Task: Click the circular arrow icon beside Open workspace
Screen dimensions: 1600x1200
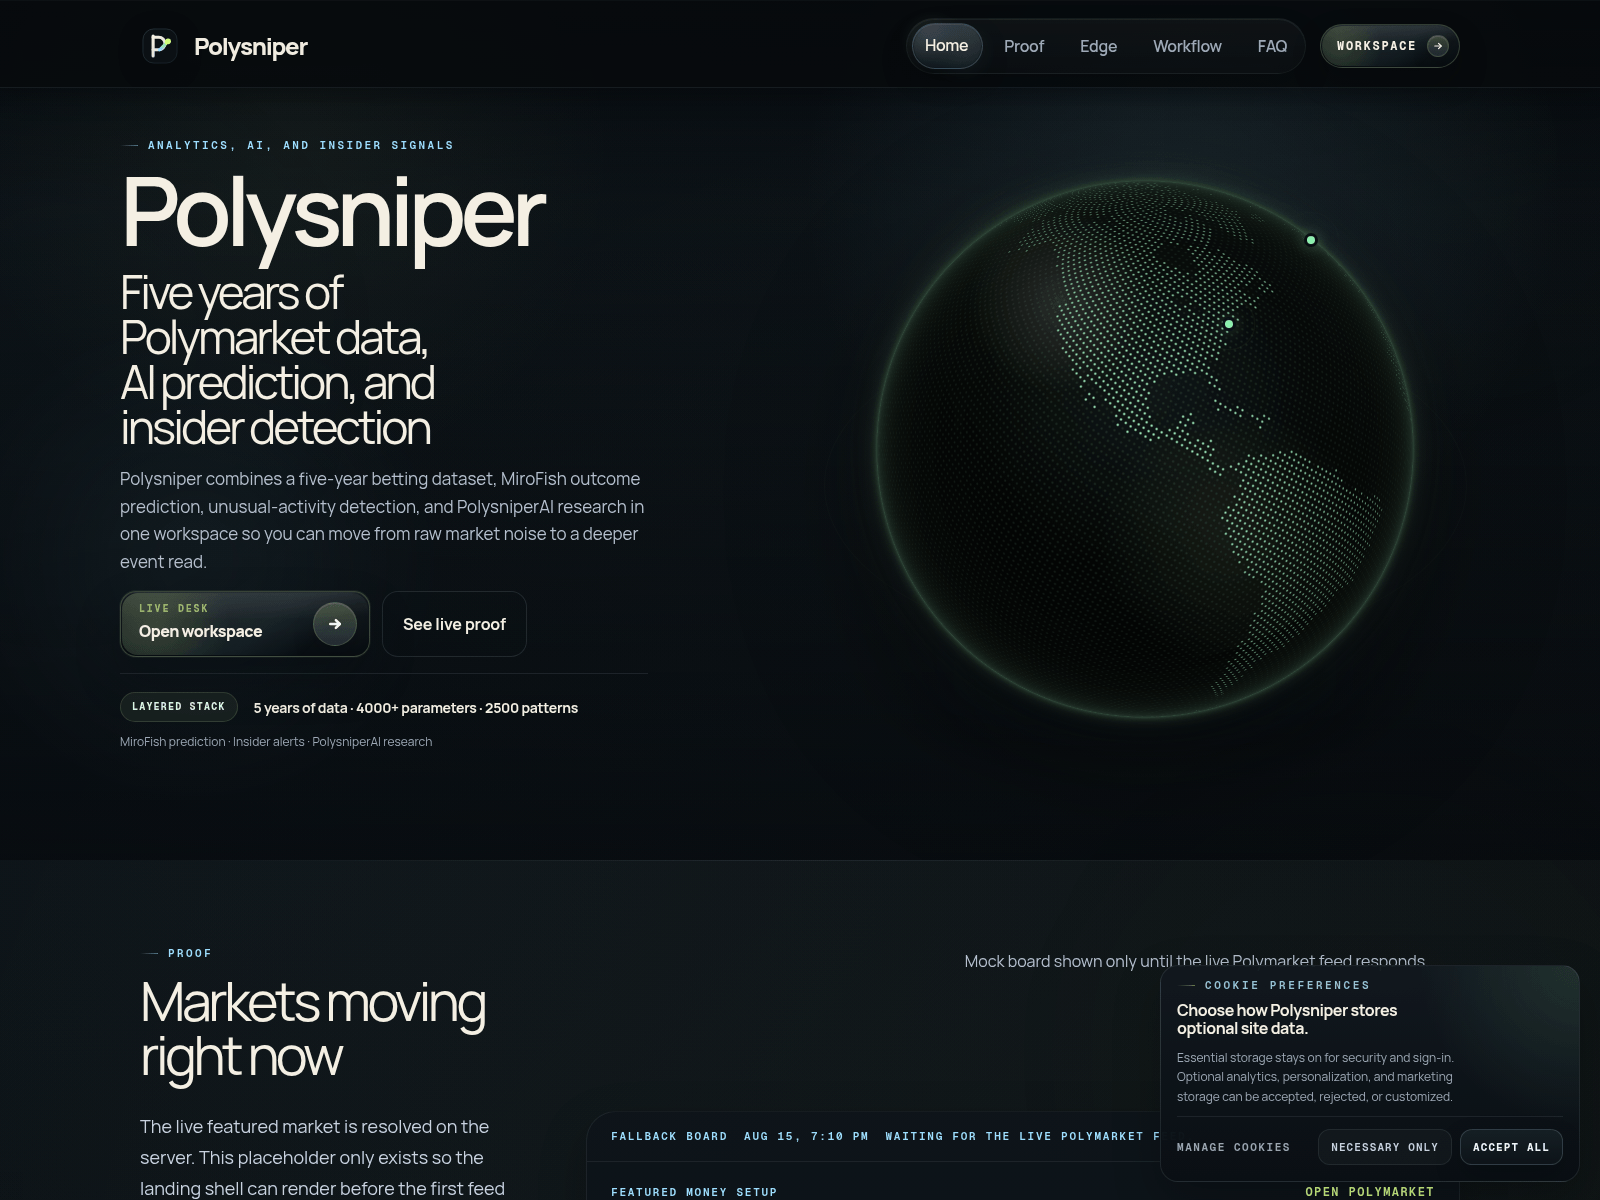Action: (335, 624)
